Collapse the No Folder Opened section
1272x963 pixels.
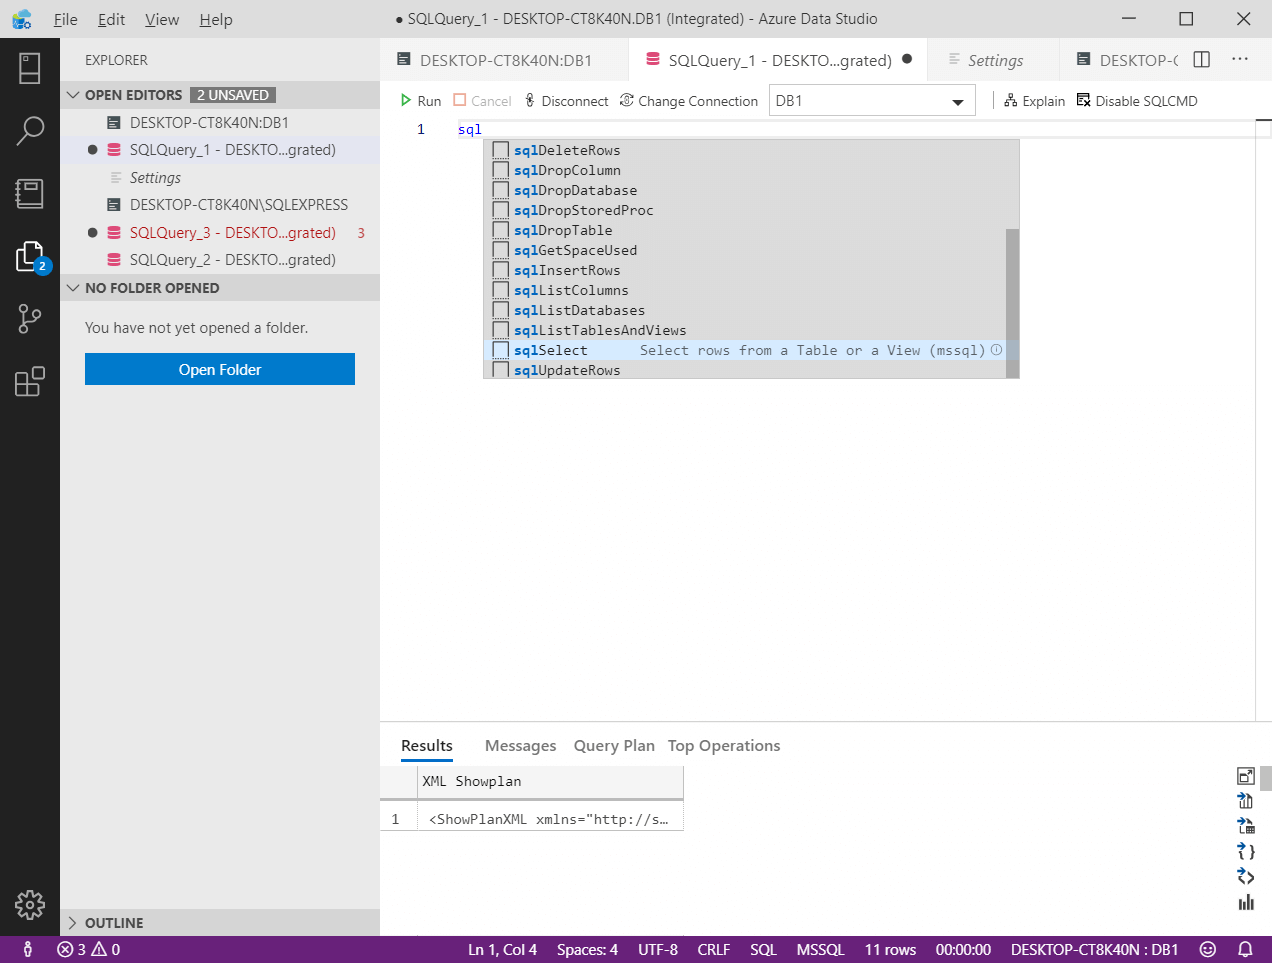click(220, 288)
